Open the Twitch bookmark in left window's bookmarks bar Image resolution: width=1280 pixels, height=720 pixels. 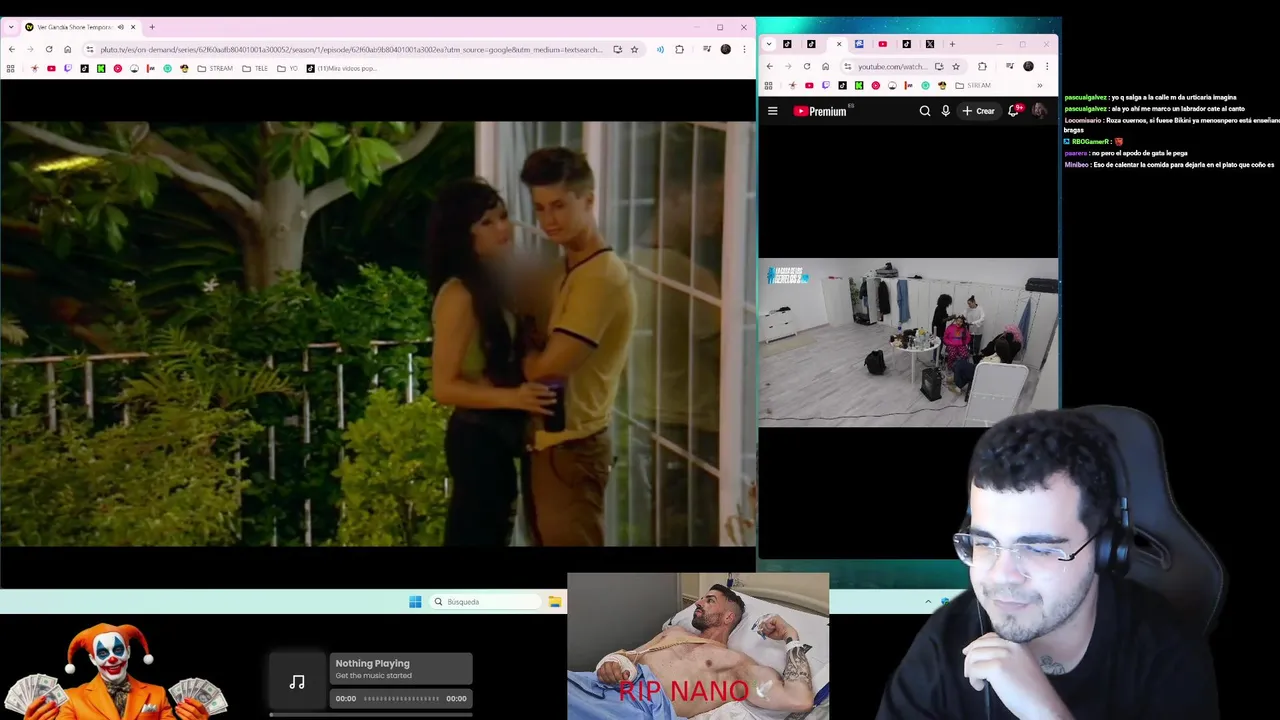click(x=68, y=68)
